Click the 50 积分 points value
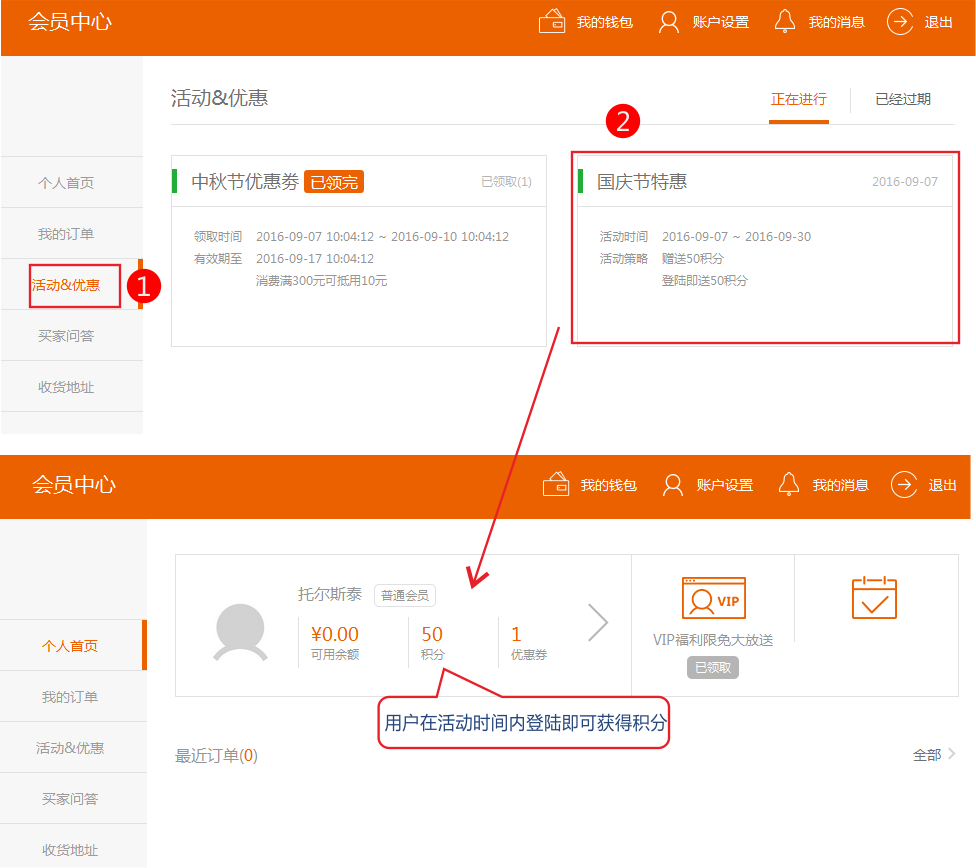 point(432,635)
